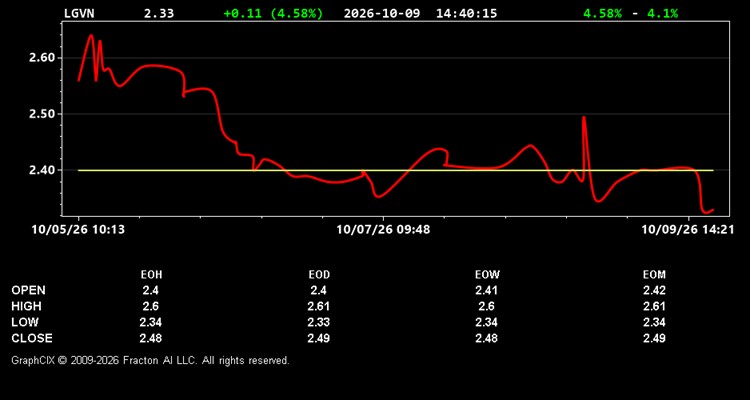Click the 10/05/26 10:13 x-axis label
This screenshot has width=750, height=400.
click(x=78, y=230)
